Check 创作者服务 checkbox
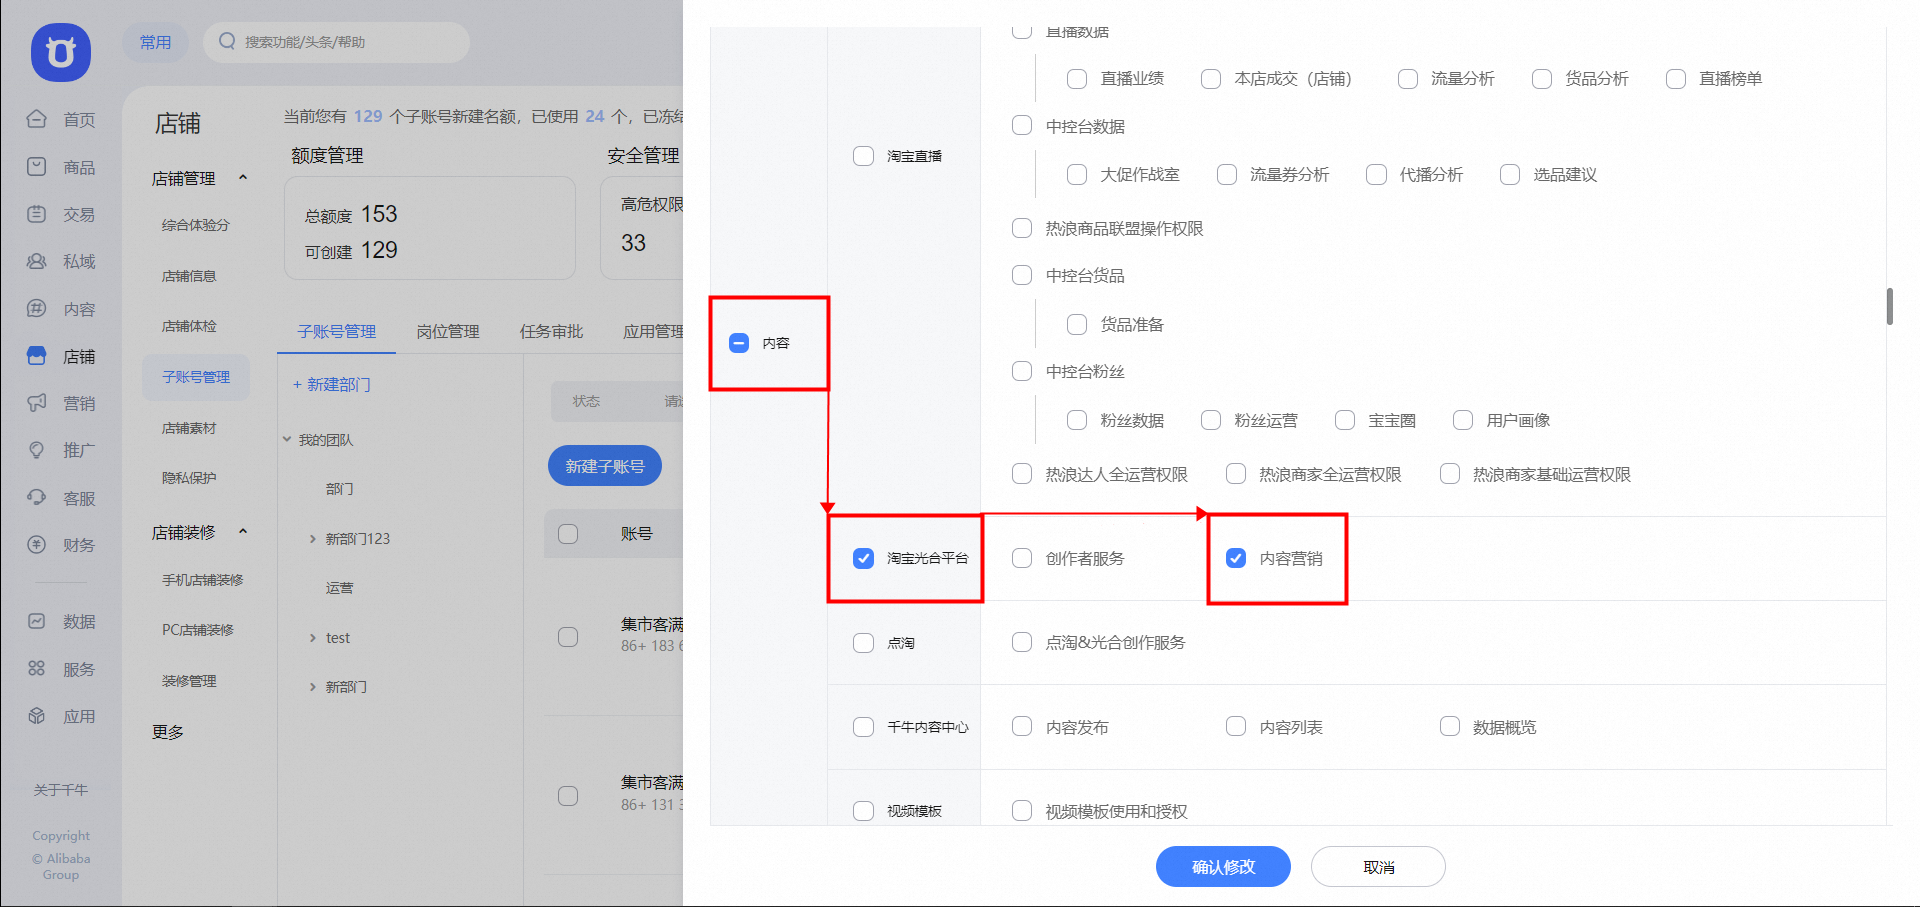Image resolution: width=1920 pixels, height=907 pixels. coord(1022,558)
